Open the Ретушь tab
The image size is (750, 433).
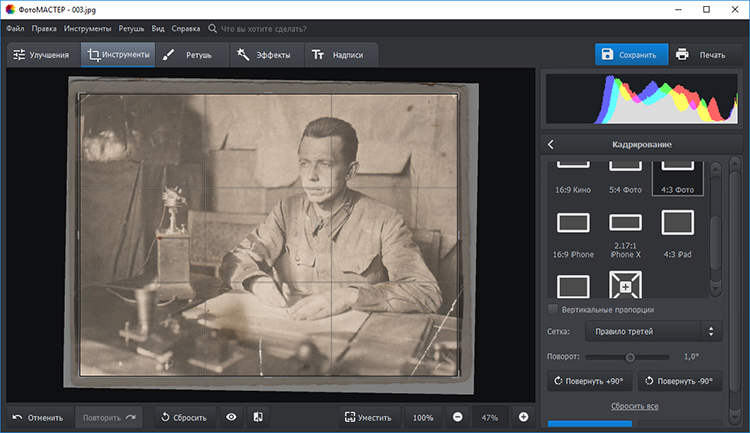point(189,55)
